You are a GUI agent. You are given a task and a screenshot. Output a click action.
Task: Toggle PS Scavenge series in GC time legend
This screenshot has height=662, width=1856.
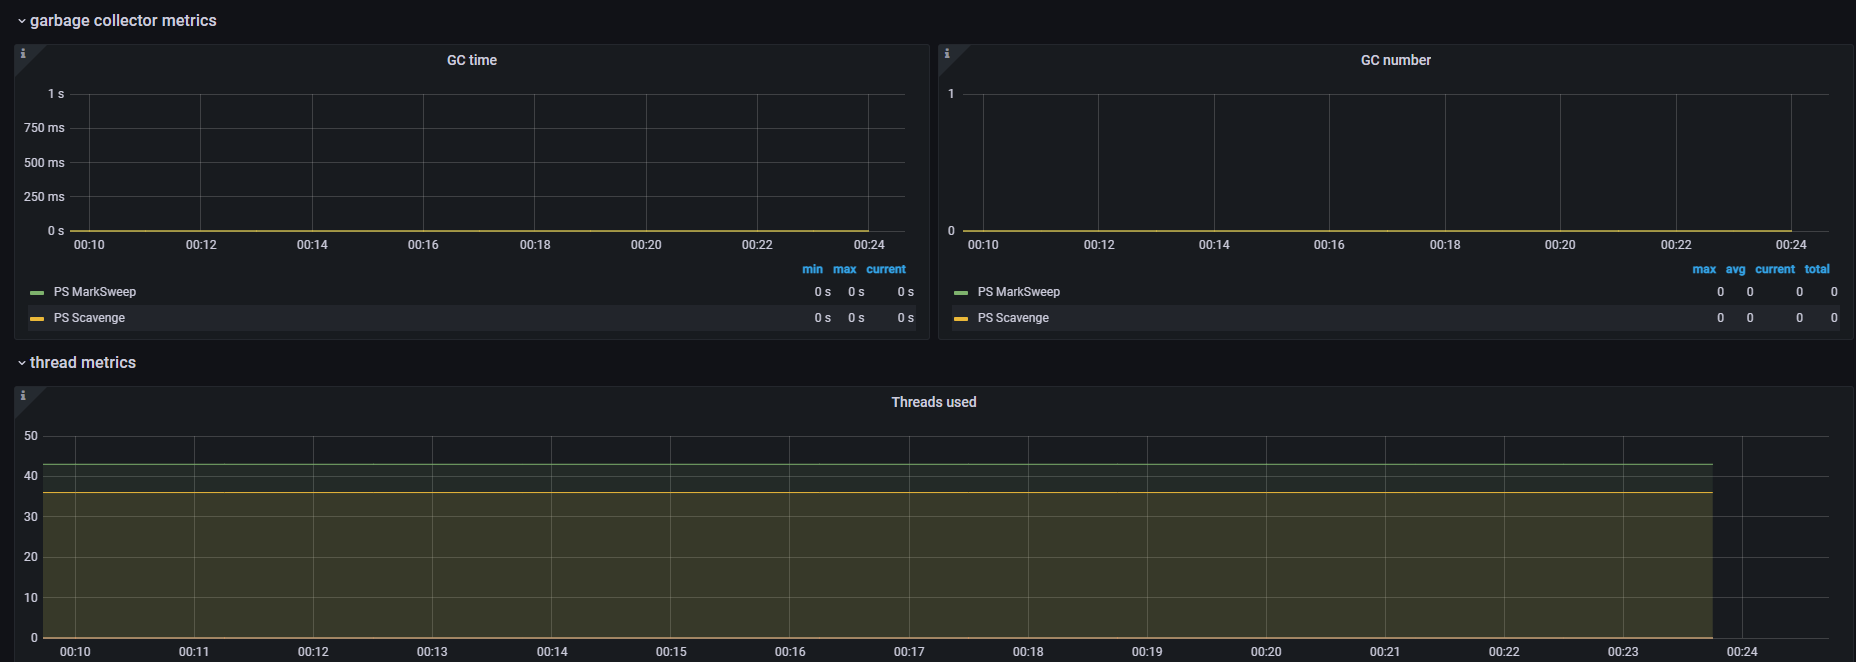point(89,318)
